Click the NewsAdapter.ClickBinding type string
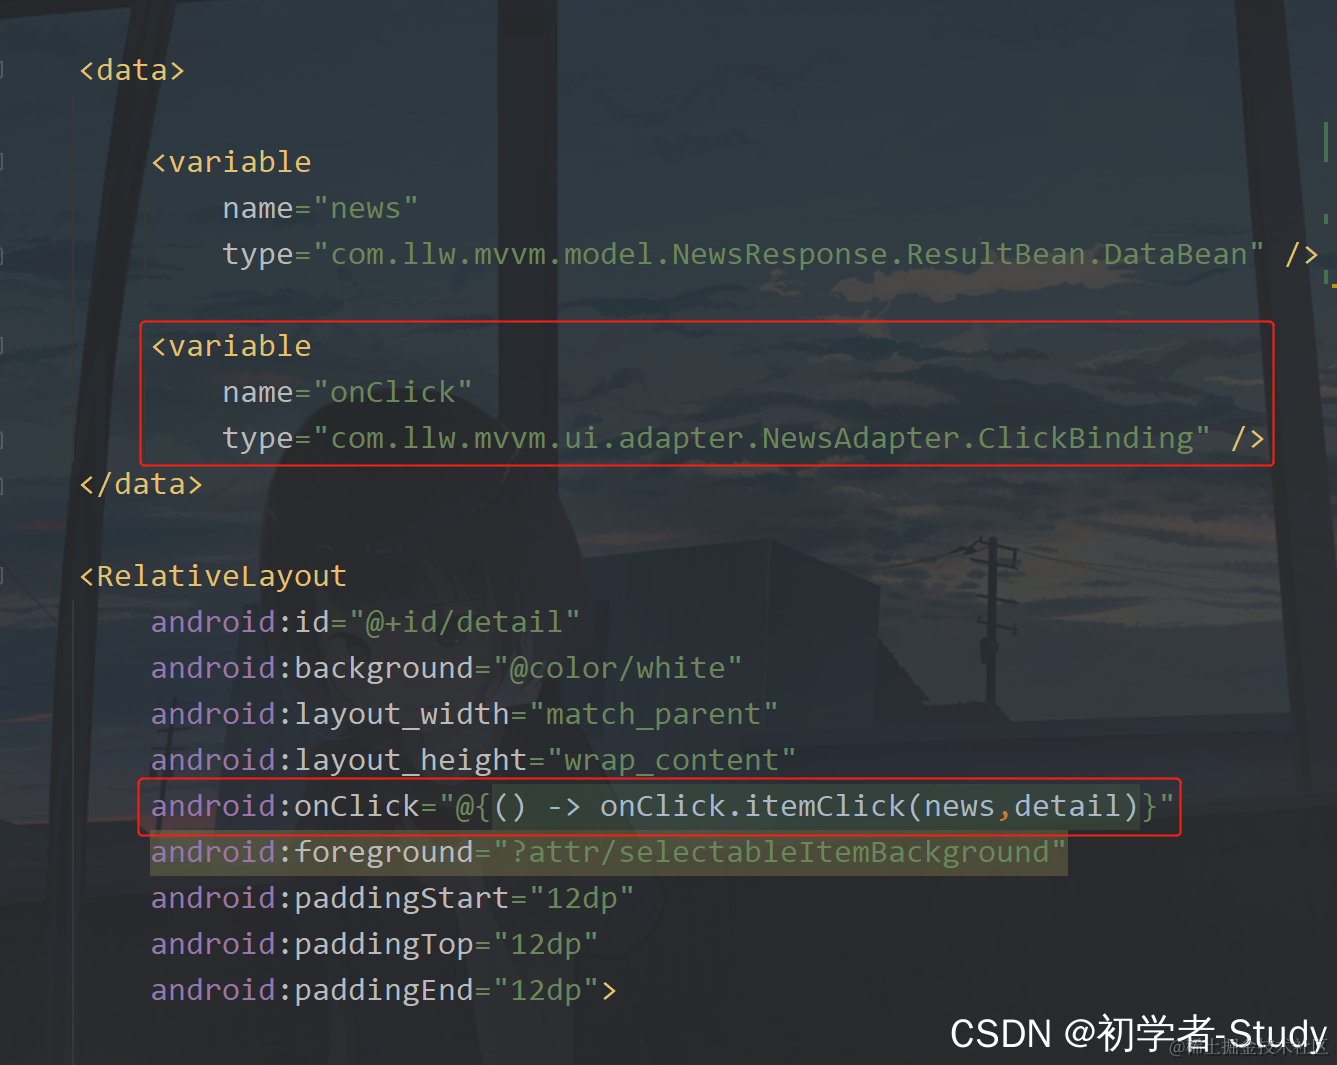The width and height of the screenshot is (1337, 1065). tap(761, 438)
